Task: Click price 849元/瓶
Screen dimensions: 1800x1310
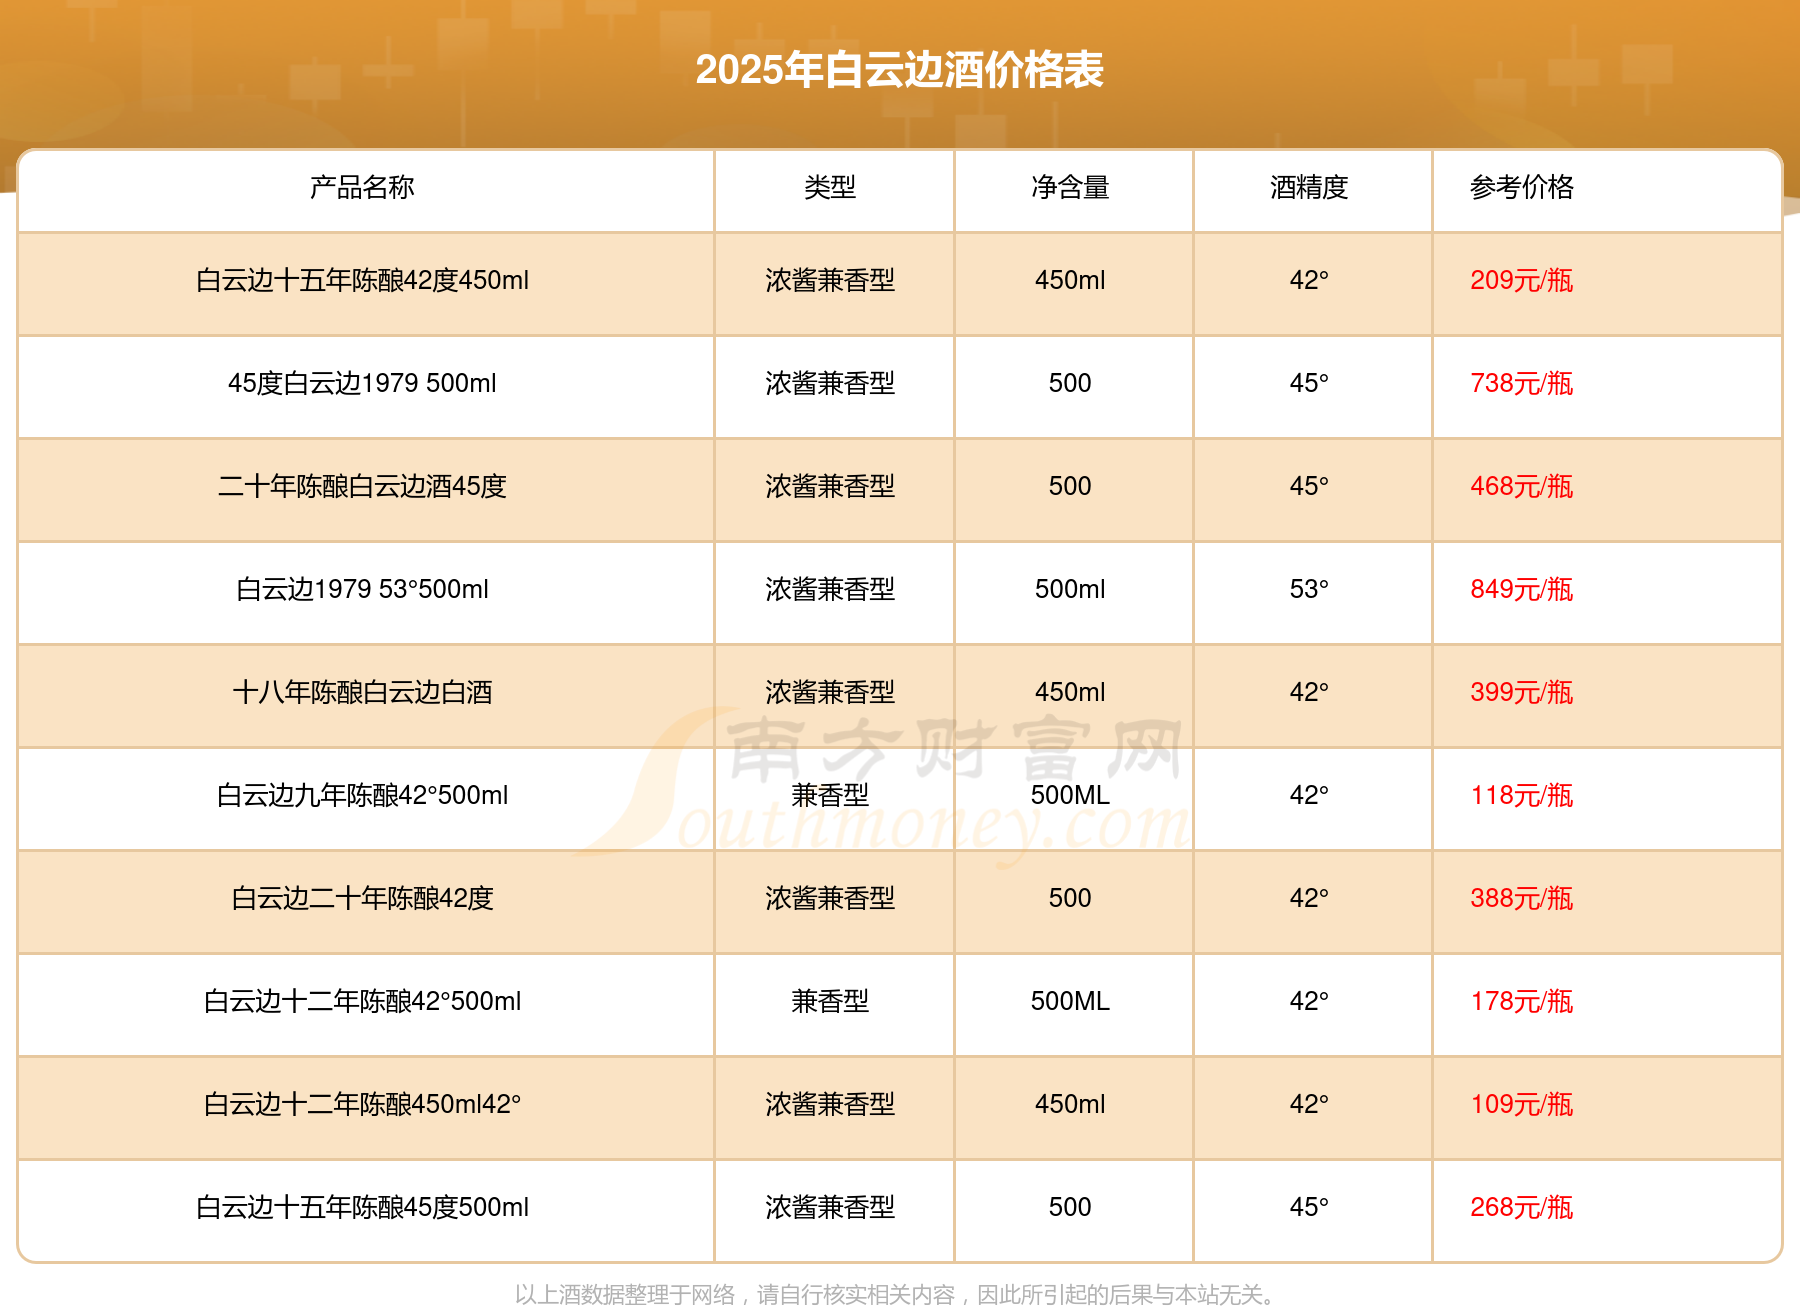Action: coord(1522,589)
